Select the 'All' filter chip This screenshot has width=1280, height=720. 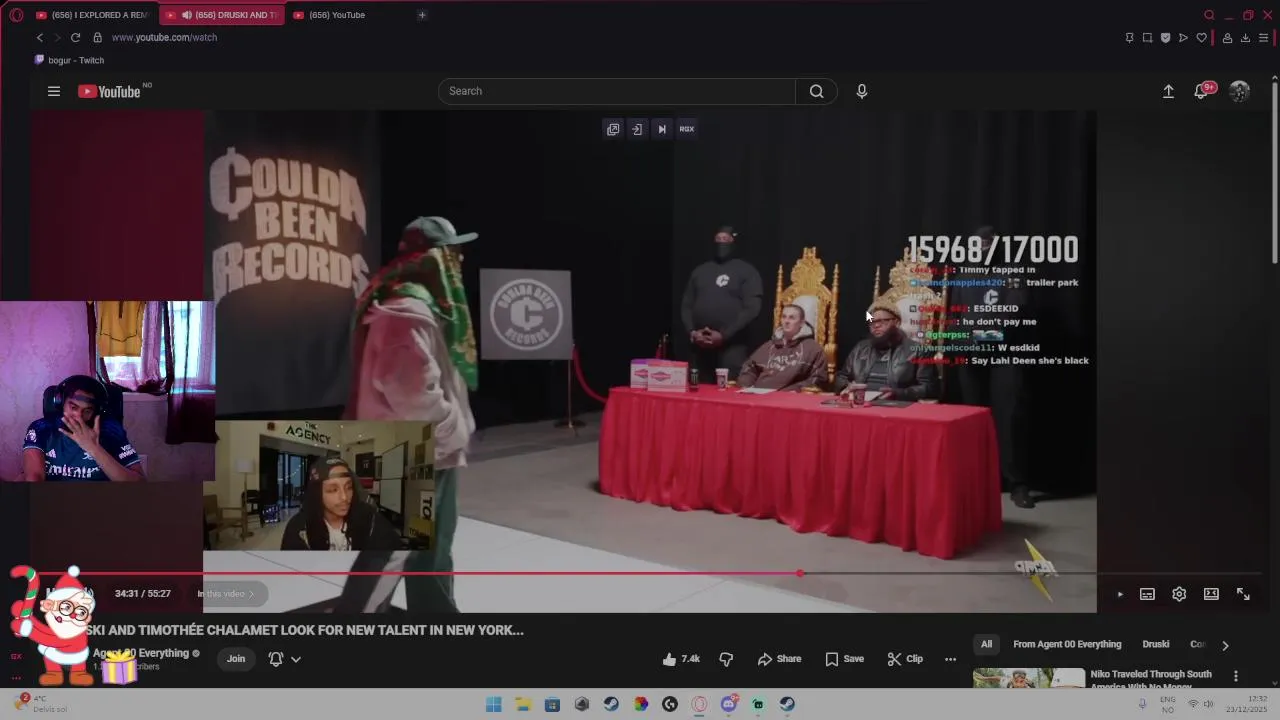click(x=986, y=645)
